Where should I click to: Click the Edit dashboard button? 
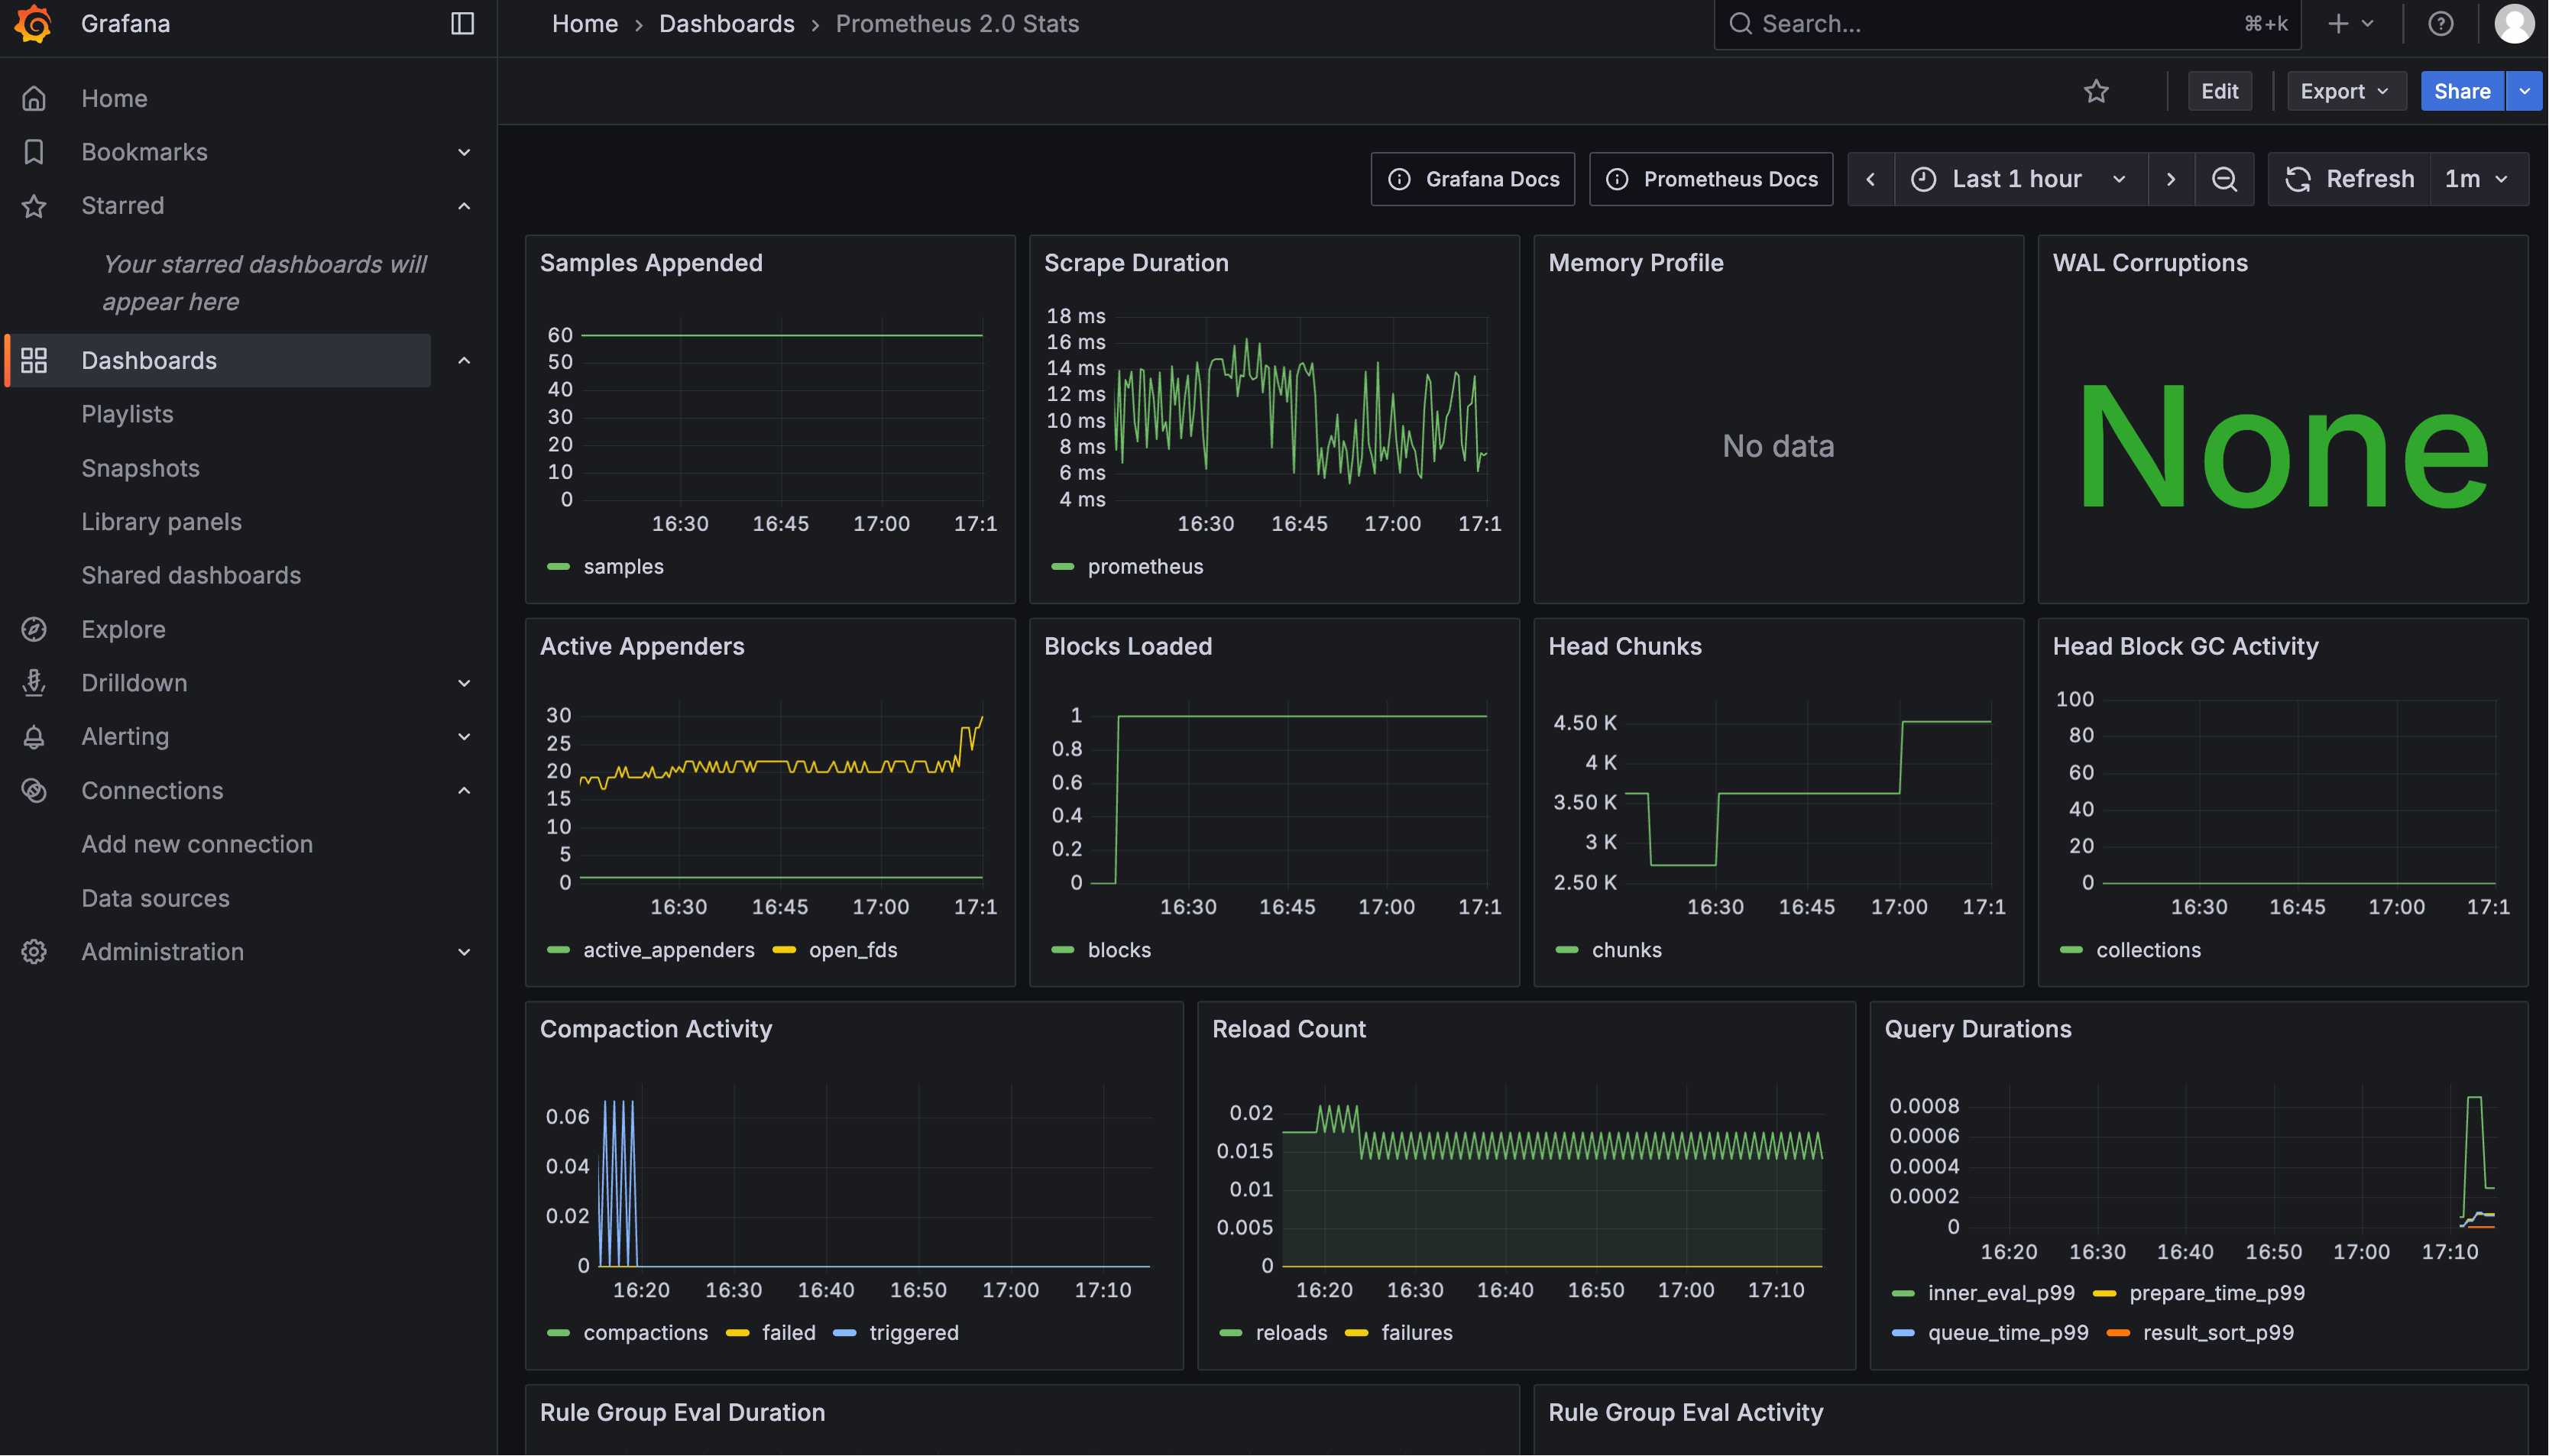point(2219,91)
